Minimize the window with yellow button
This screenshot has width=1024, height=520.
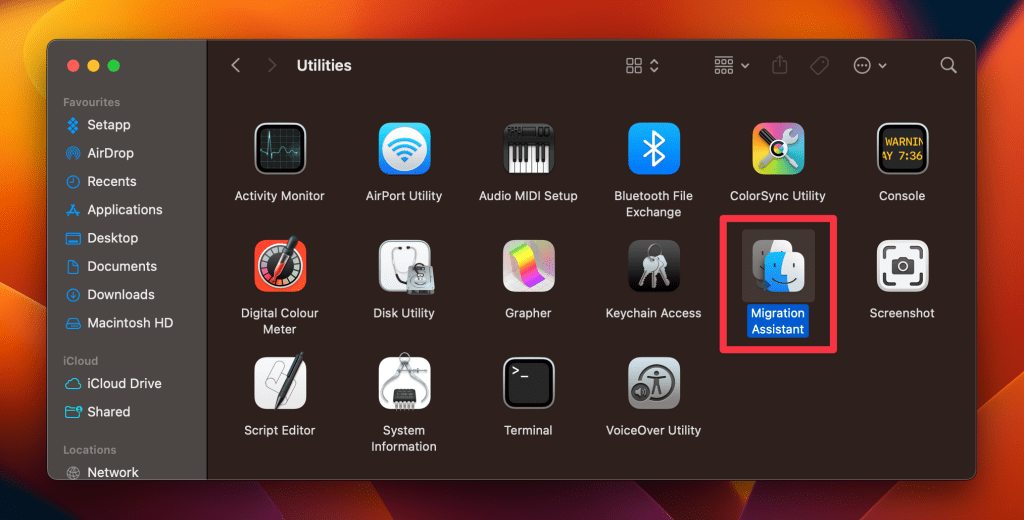point(93,65)
